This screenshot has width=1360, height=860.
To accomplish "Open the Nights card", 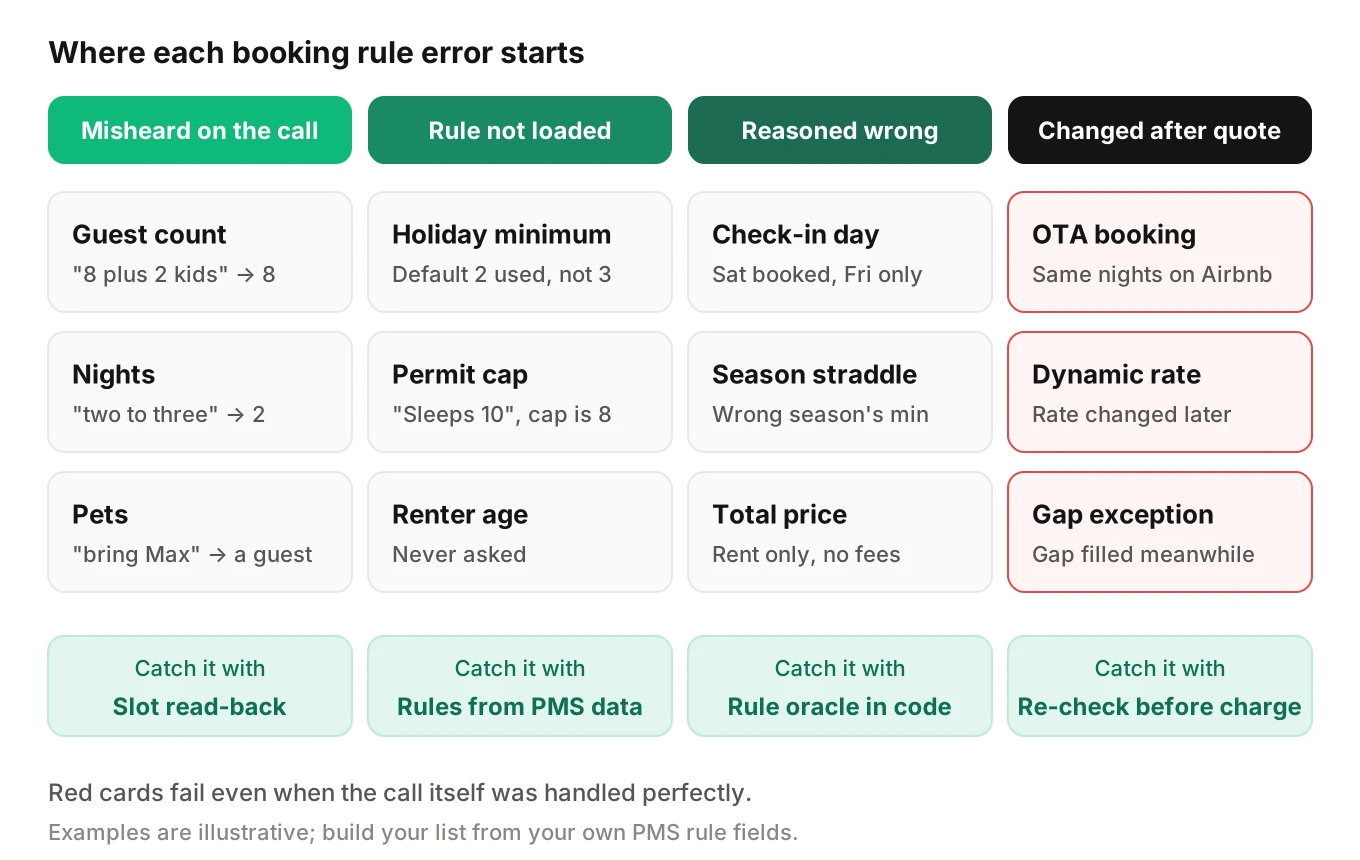I will click(x=200, y=392).
